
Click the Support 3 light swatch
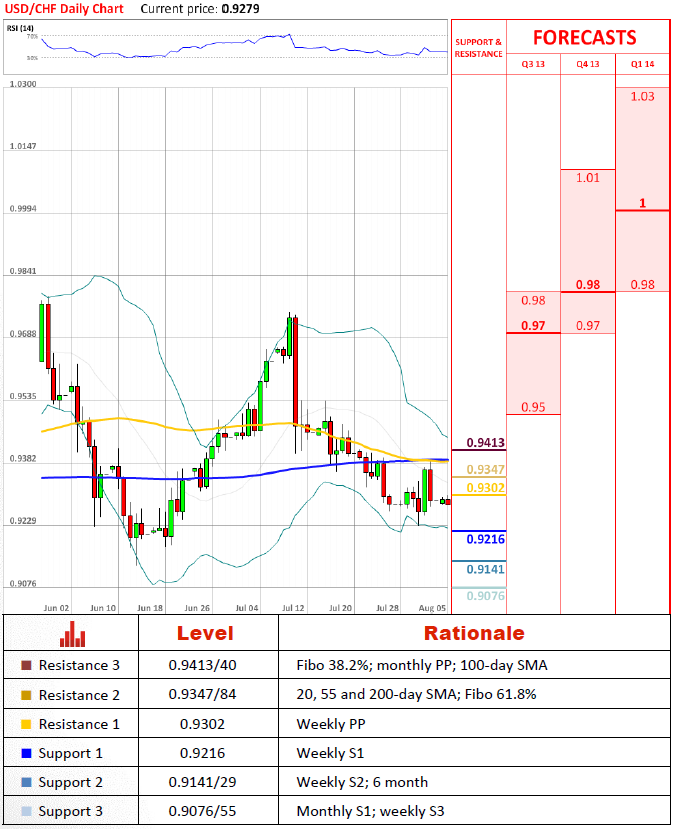(x=26, y=812)
